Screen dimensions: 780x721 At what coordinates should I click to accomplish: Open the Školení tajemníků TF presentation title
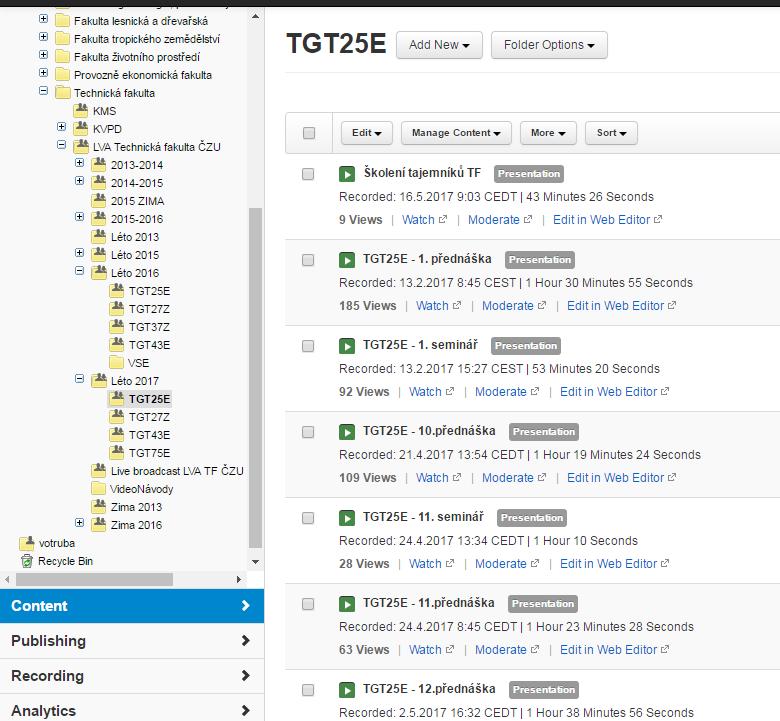click(x=422, y=173)
